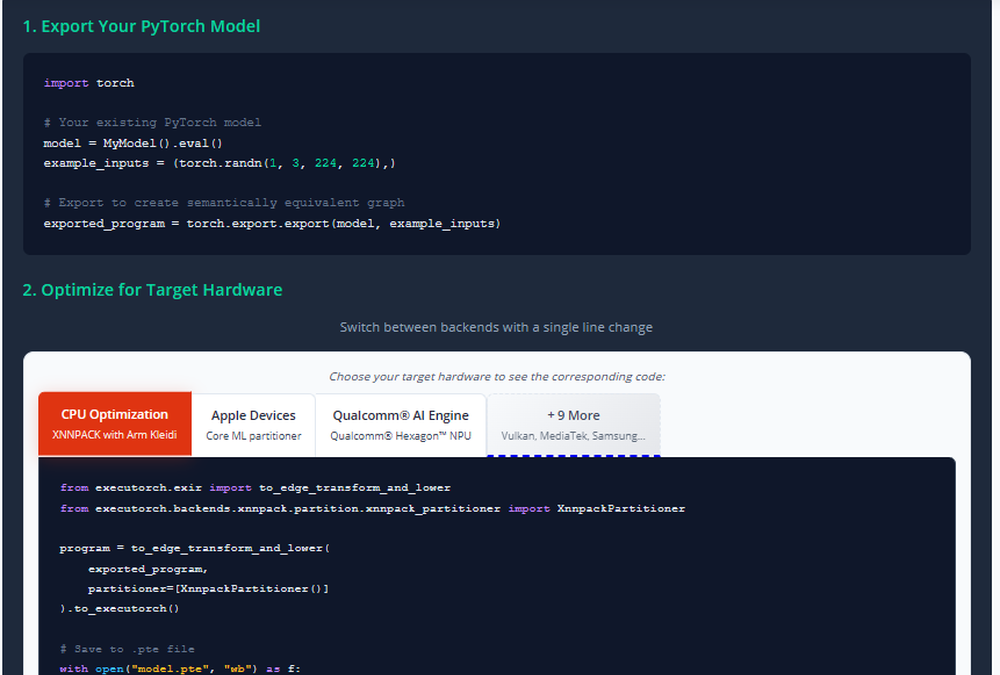Click the XnnpackPartitioner import line
Screen dimensions: 1000x675
[372, 508]
